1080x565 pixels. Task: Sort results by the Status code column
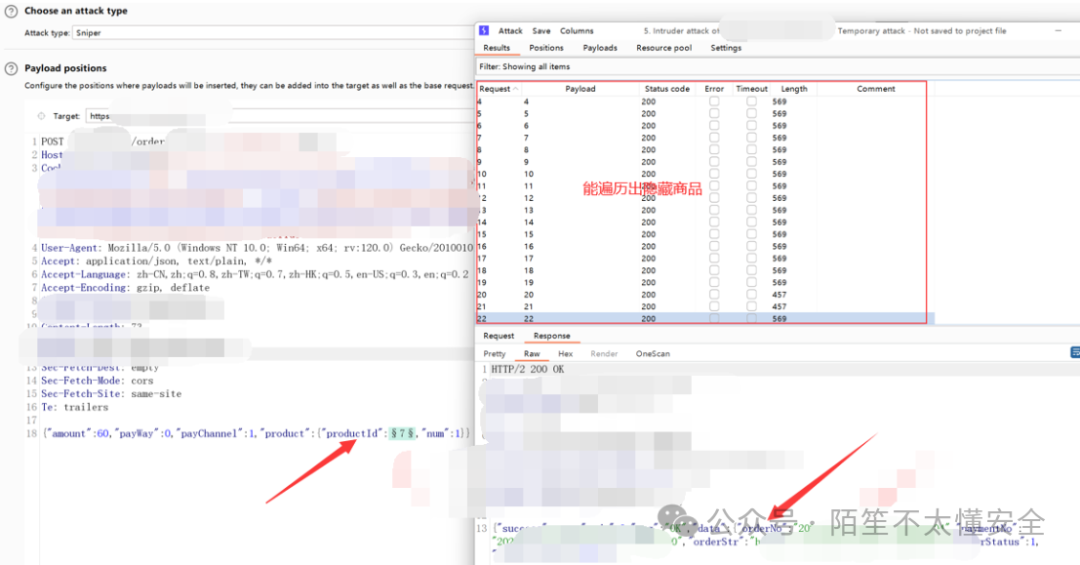click(x=667, y=89)
